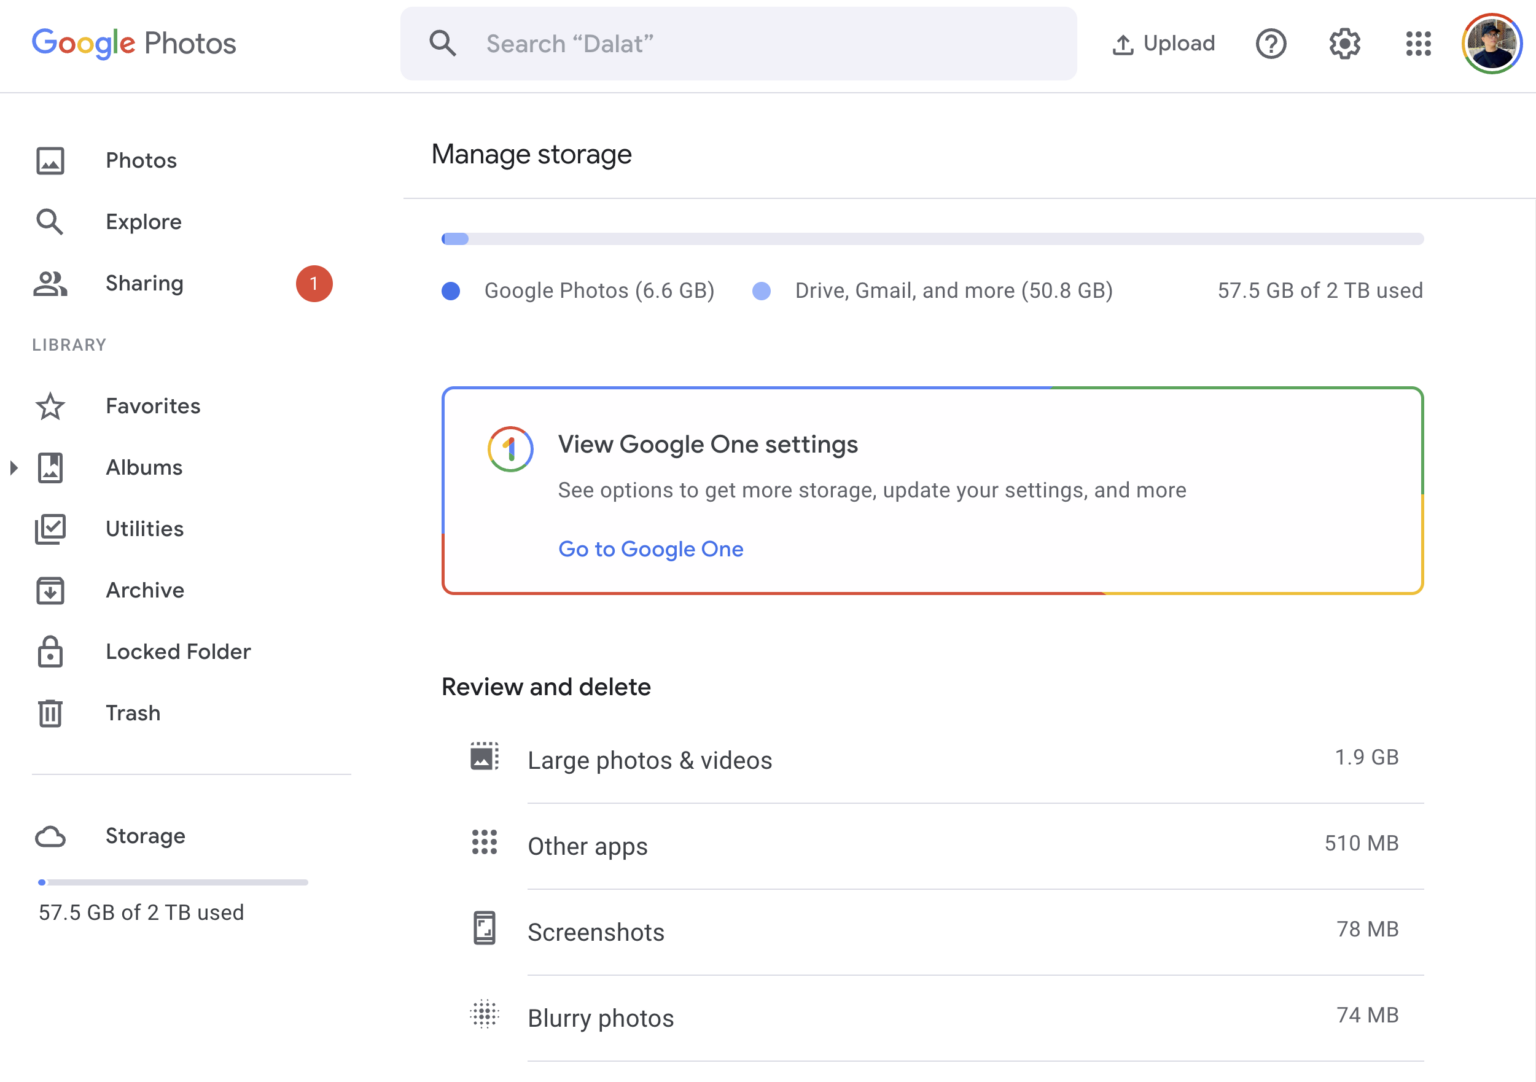The height and width of the screenshot is (1082, 1536).
Task: Click the Google One logo icon
Action: pos(510,449)
